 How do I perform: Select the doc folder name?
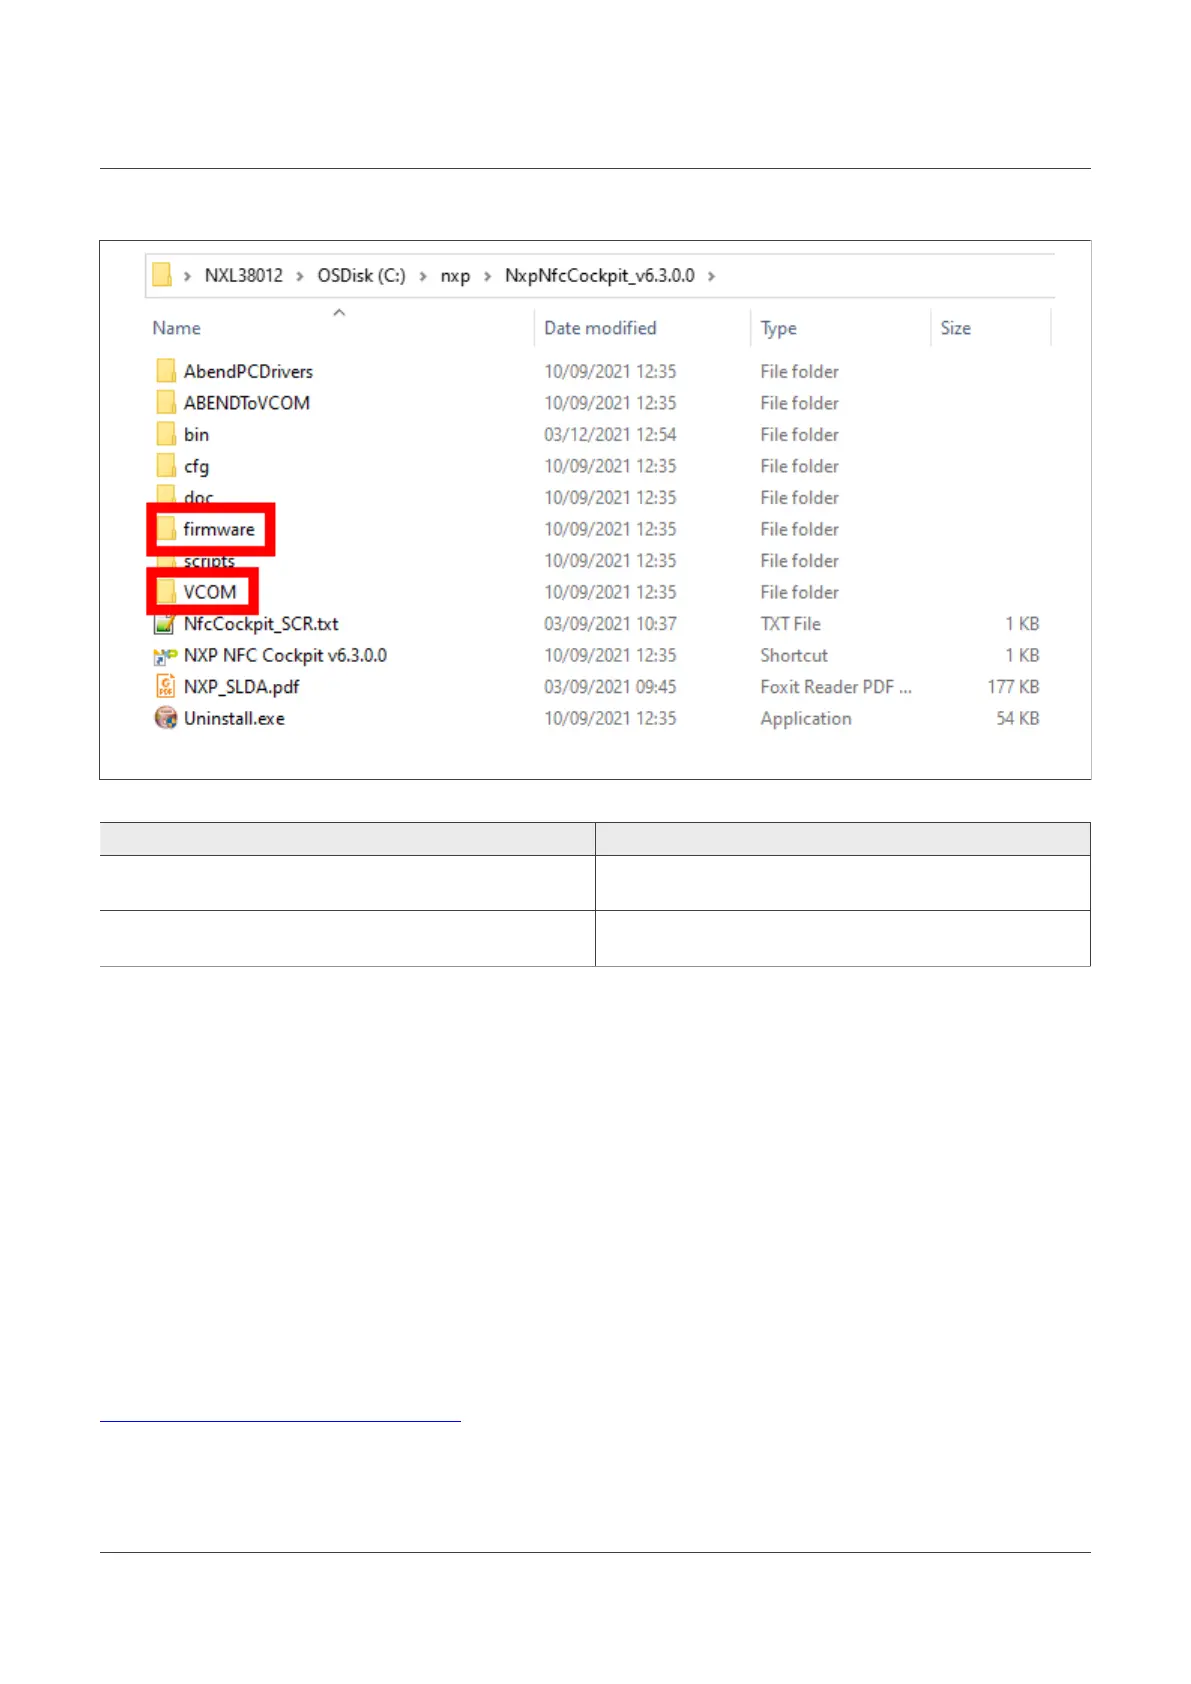pyautogui.click(x=198, y=497)
